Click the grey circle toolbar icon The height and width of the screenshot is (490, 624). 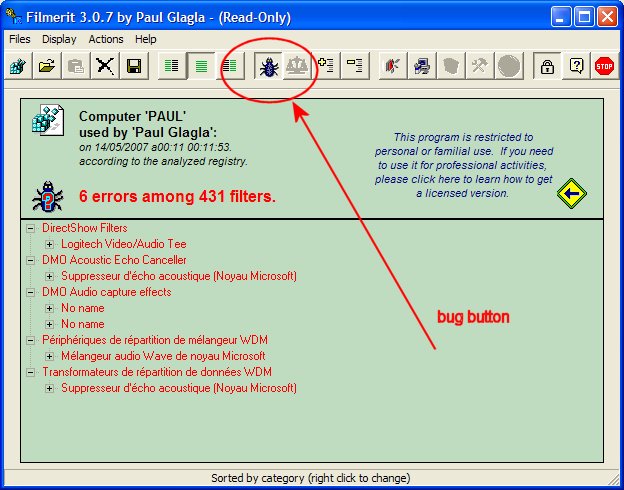tap(509, 66)
